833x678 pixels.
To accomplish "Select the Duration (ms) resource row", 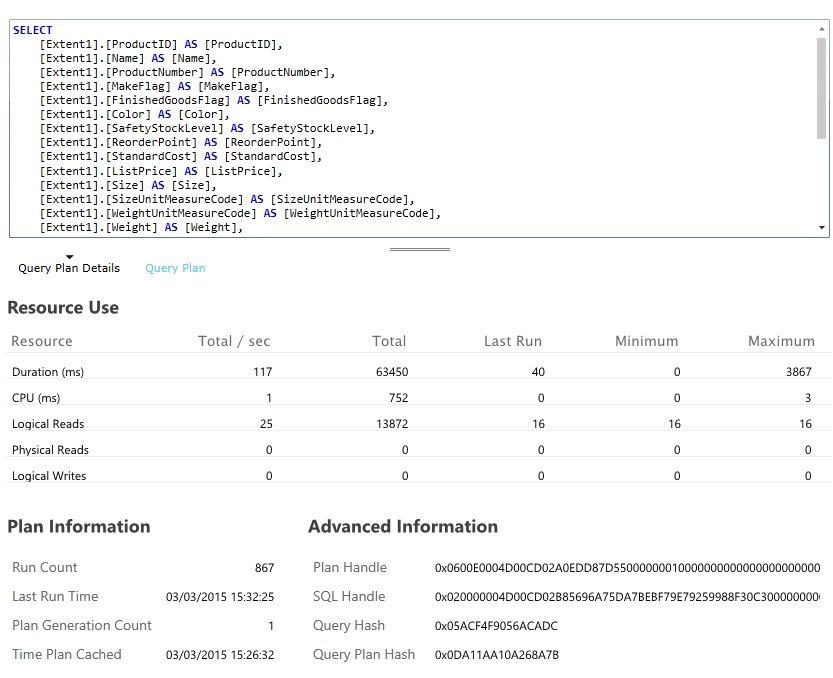I will (48, 372).
